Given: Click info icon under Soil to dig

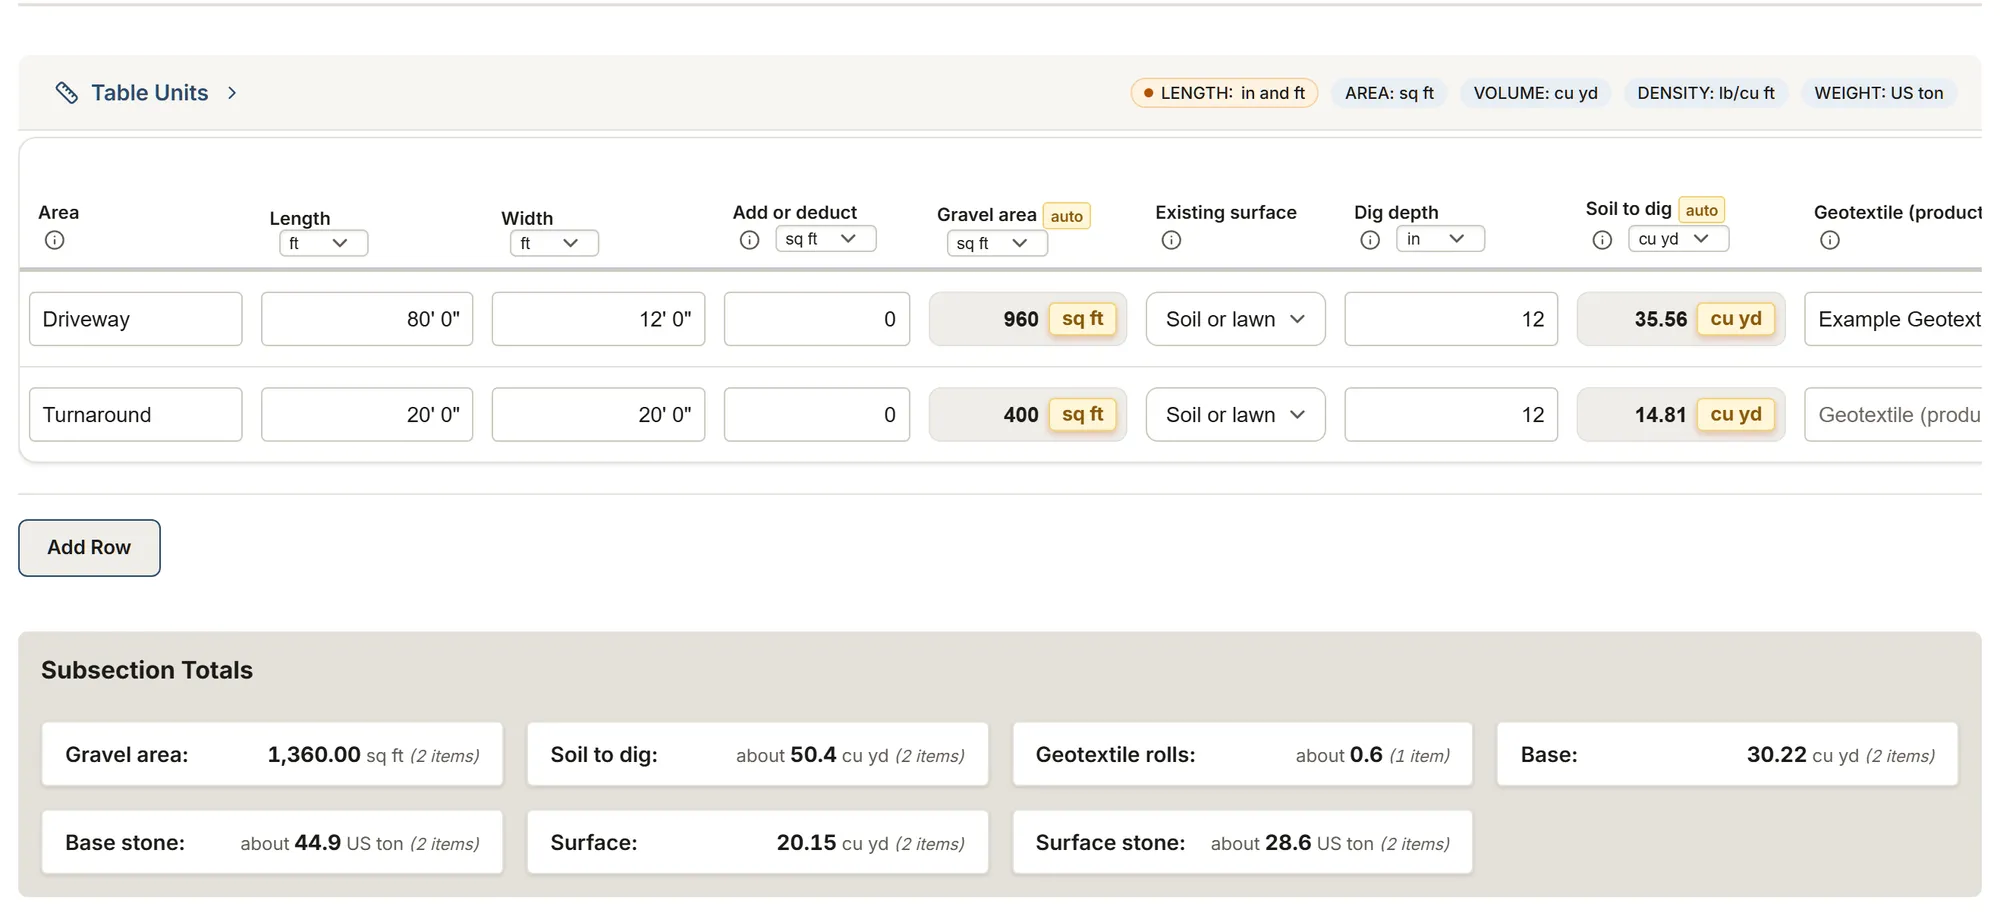Looking at the screenshot, I should [1602, 240].
